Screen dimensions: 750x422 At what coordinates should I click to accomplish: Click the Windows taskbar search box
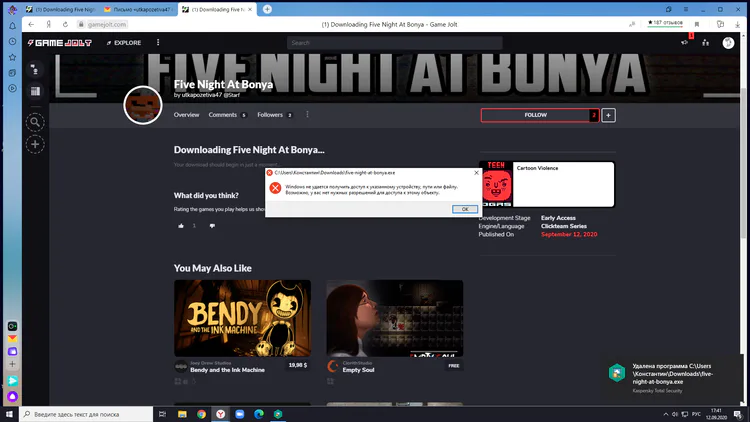click(86, 414)
